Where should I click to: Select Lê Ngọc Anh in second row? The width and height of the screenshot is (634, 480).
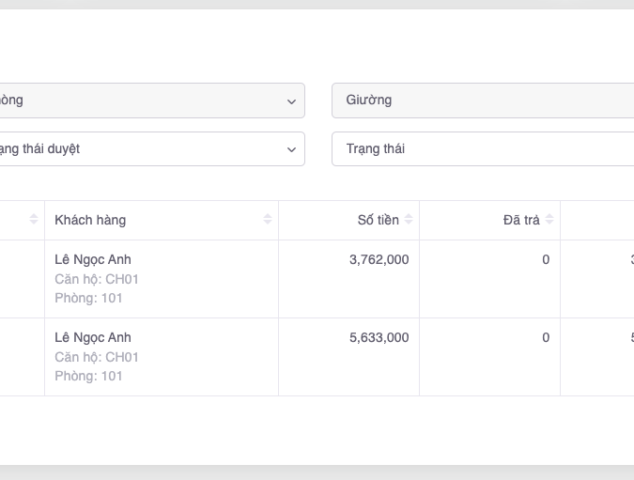tap(93, 338)
